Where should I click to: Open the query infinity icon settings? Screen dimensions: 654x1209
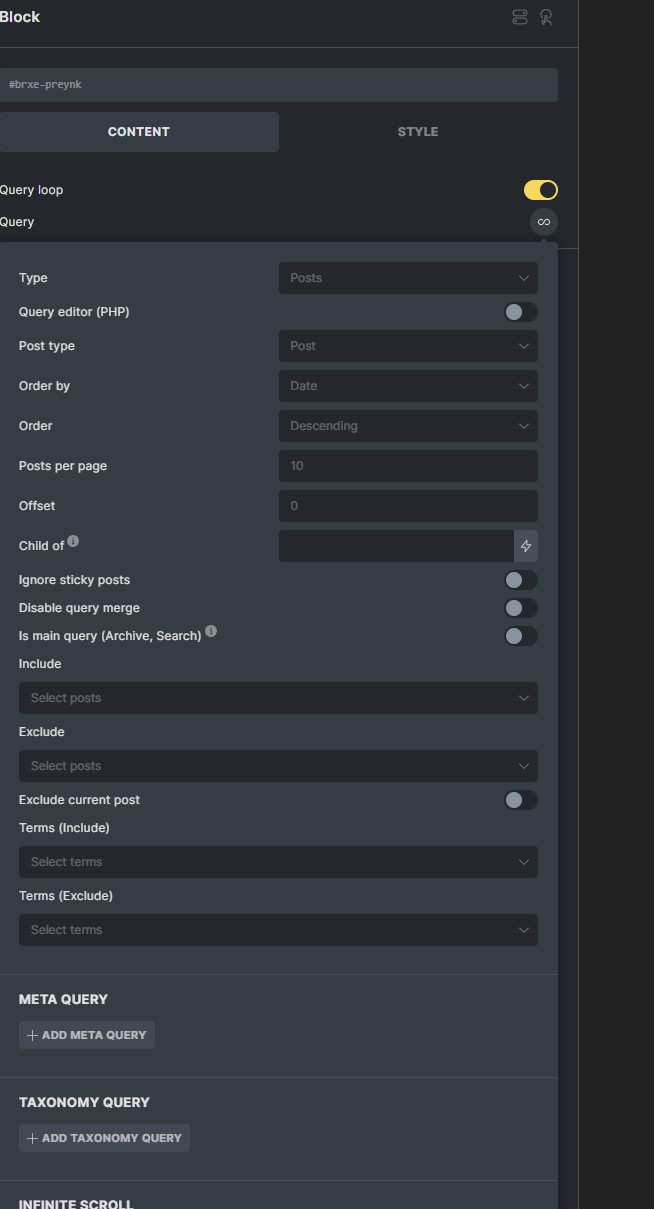coord(544,222)
